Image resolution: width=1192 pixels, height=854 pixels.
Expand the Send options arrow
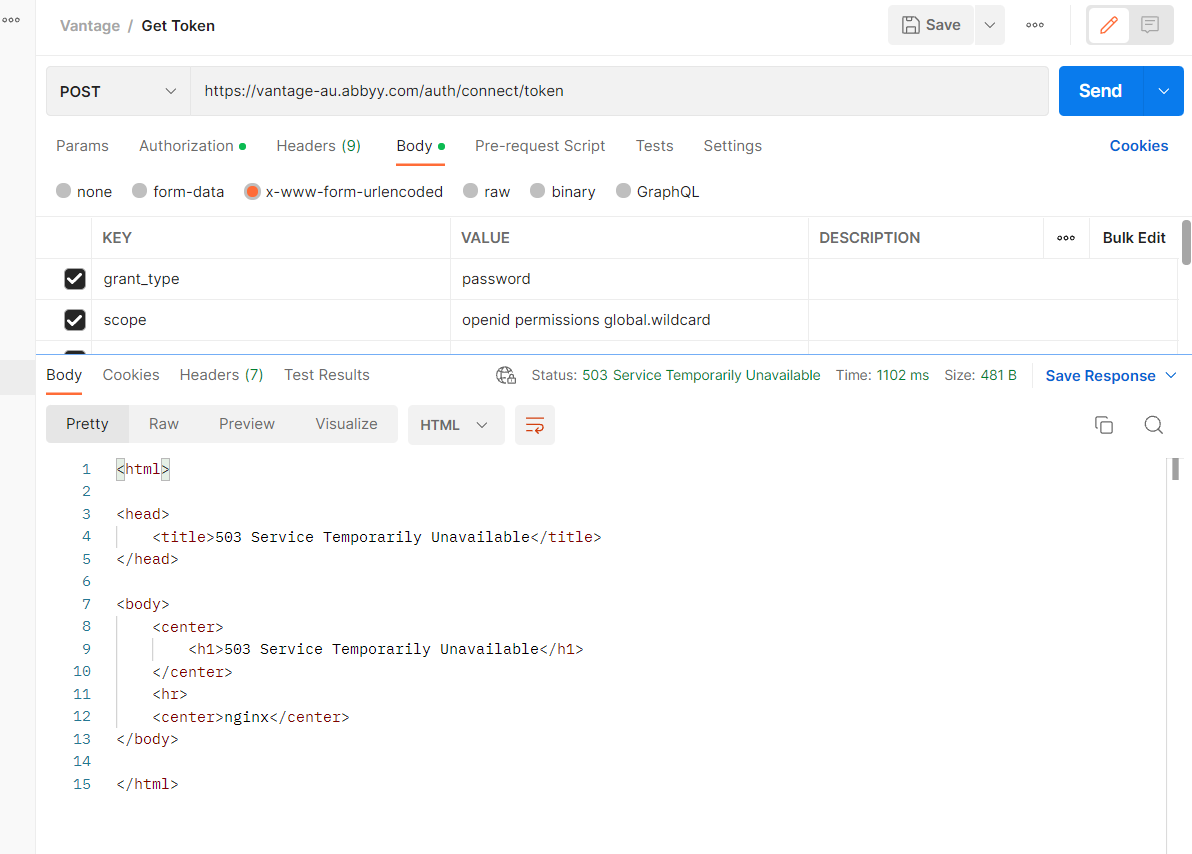(1164, 91)
